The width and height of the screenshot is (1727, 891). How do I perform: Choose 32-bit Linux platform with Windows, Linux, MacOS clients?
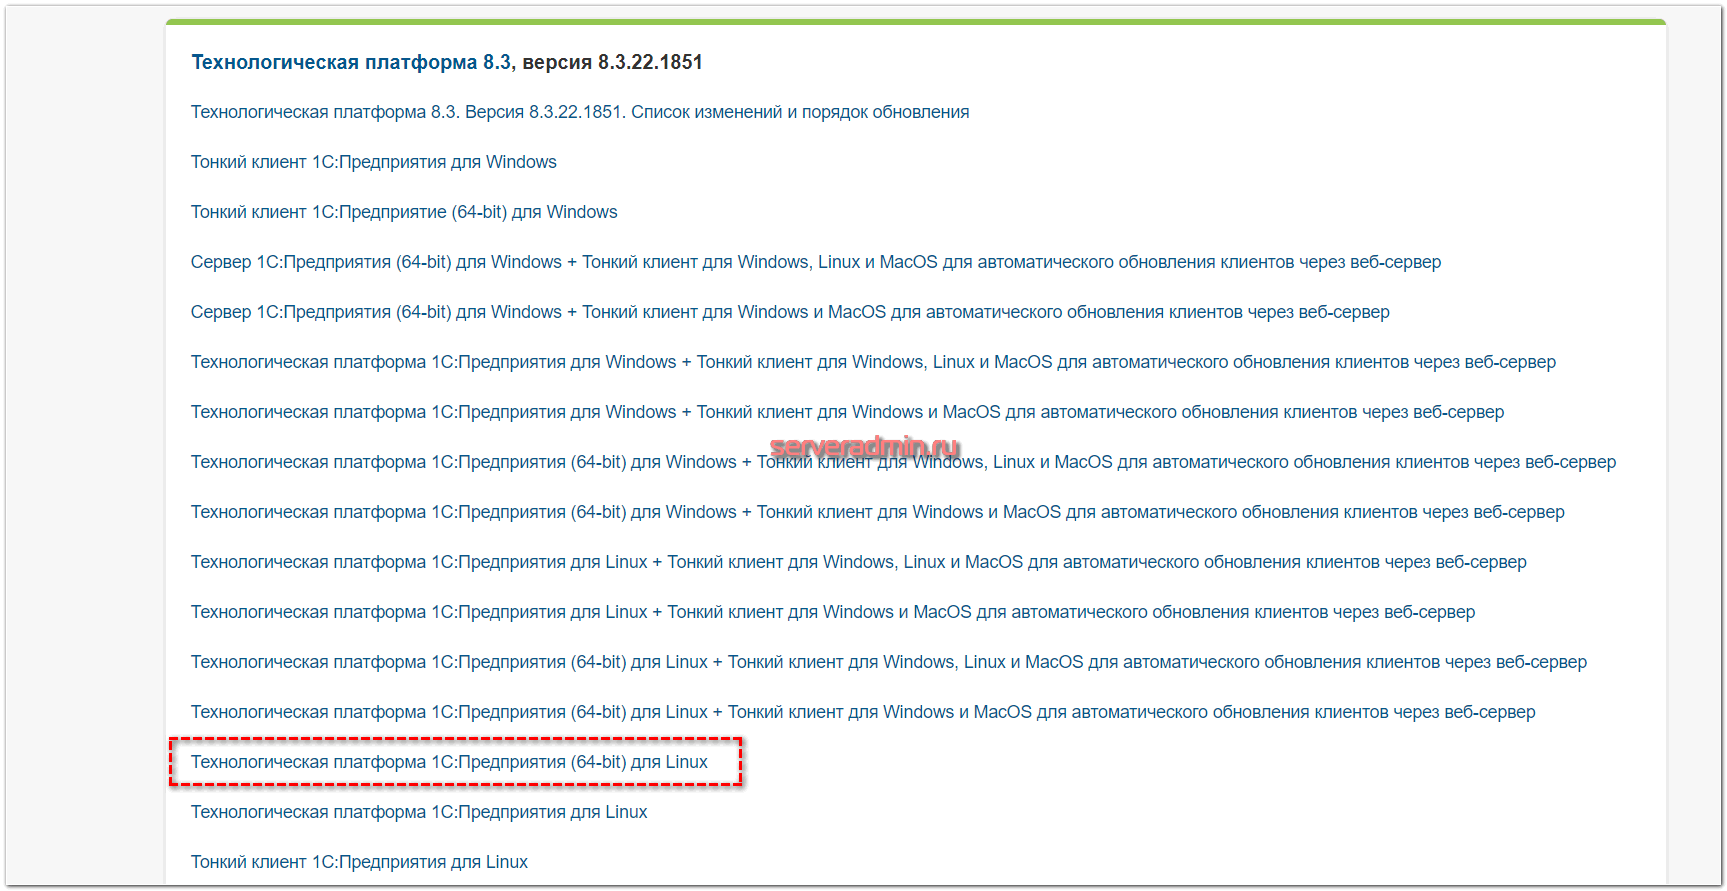[858, 562]
